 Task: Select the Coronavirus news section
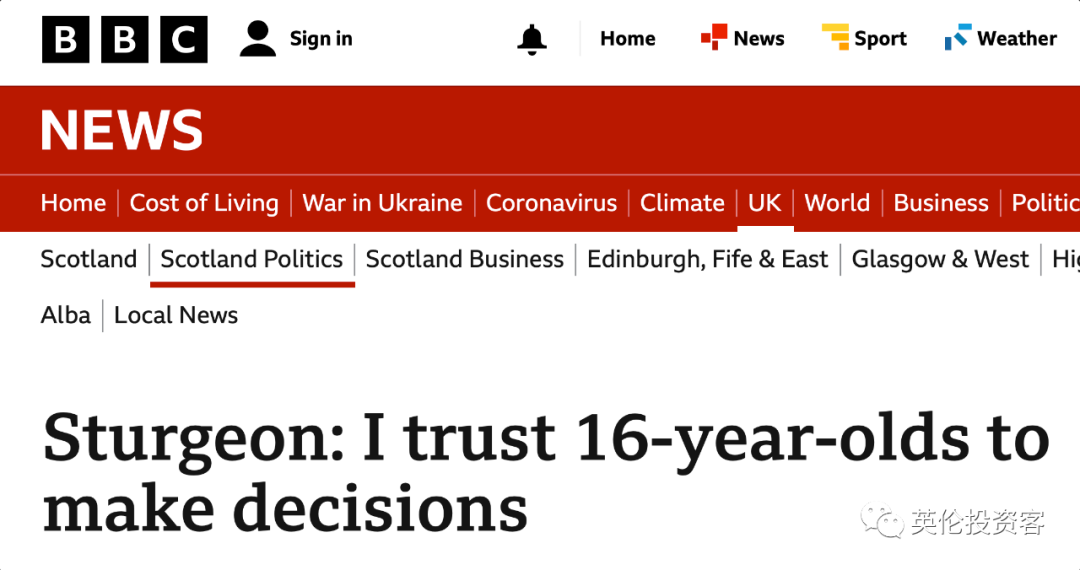point(552,203)
